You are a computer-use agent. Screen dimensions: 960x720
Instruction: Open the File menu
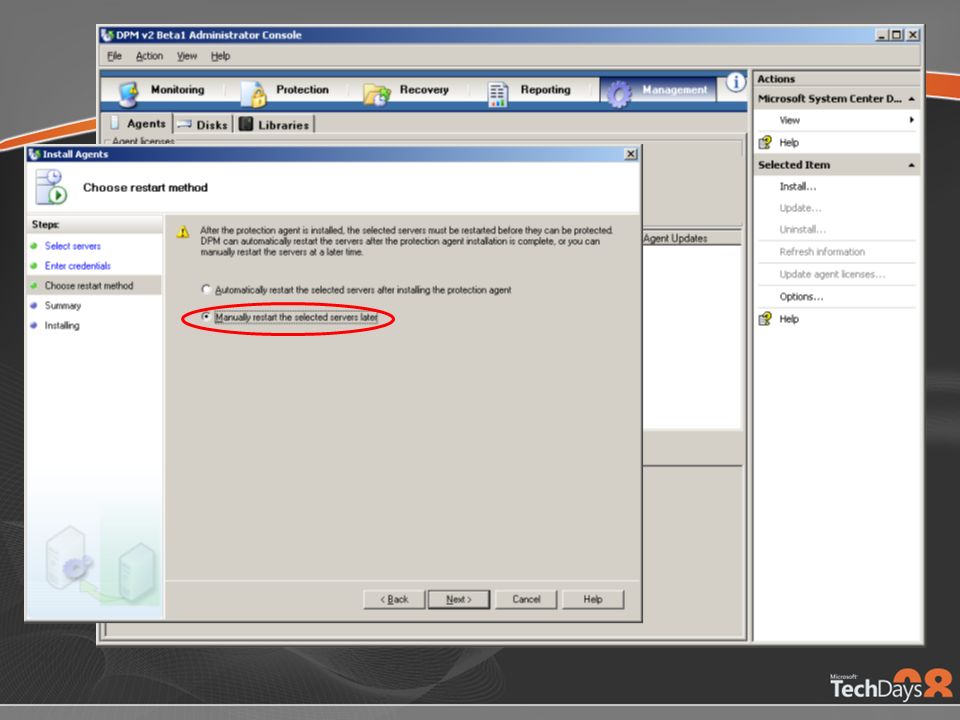(114, 56)
